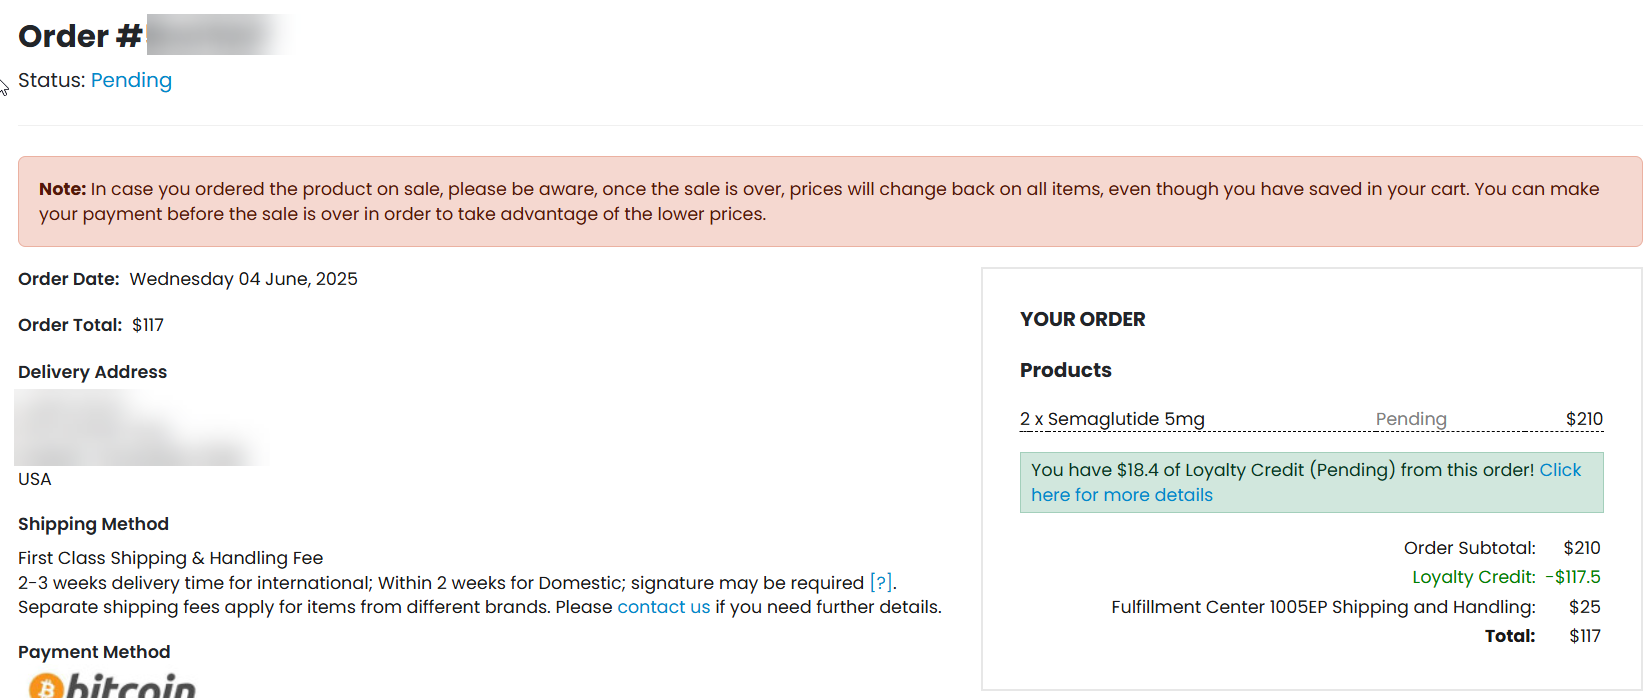The height and width of the screenshot is (698, 1652).
Task: Follow the "contact us" link
Action: click(x=663, y=607)
